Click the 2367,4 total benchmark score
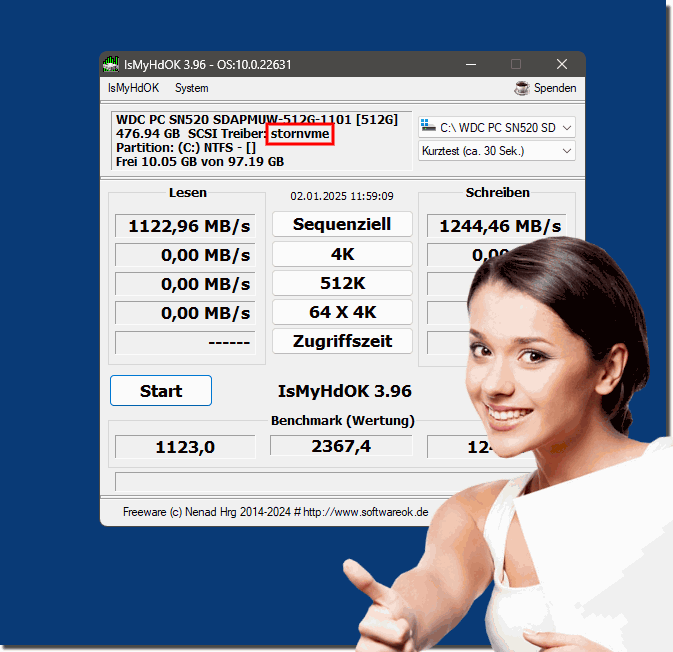This screenshot has width=673, height=652. (341, 446)
